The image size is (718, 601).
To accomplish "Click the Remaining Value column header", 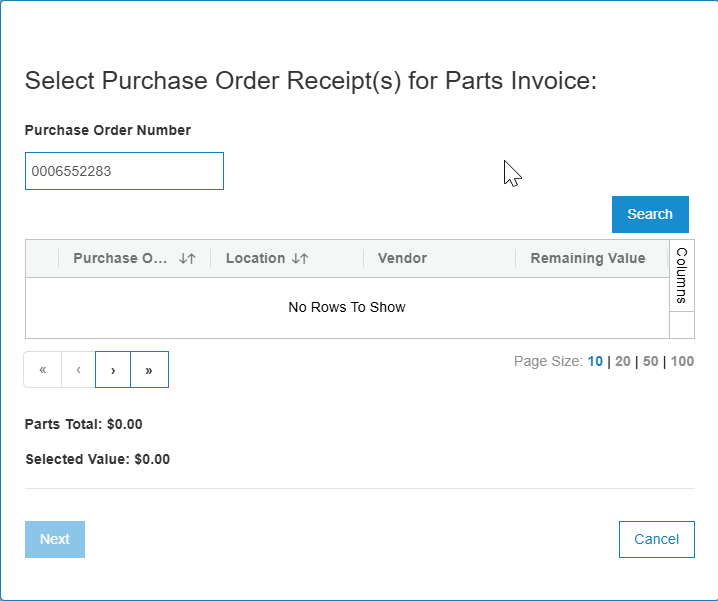I will 588,258.
